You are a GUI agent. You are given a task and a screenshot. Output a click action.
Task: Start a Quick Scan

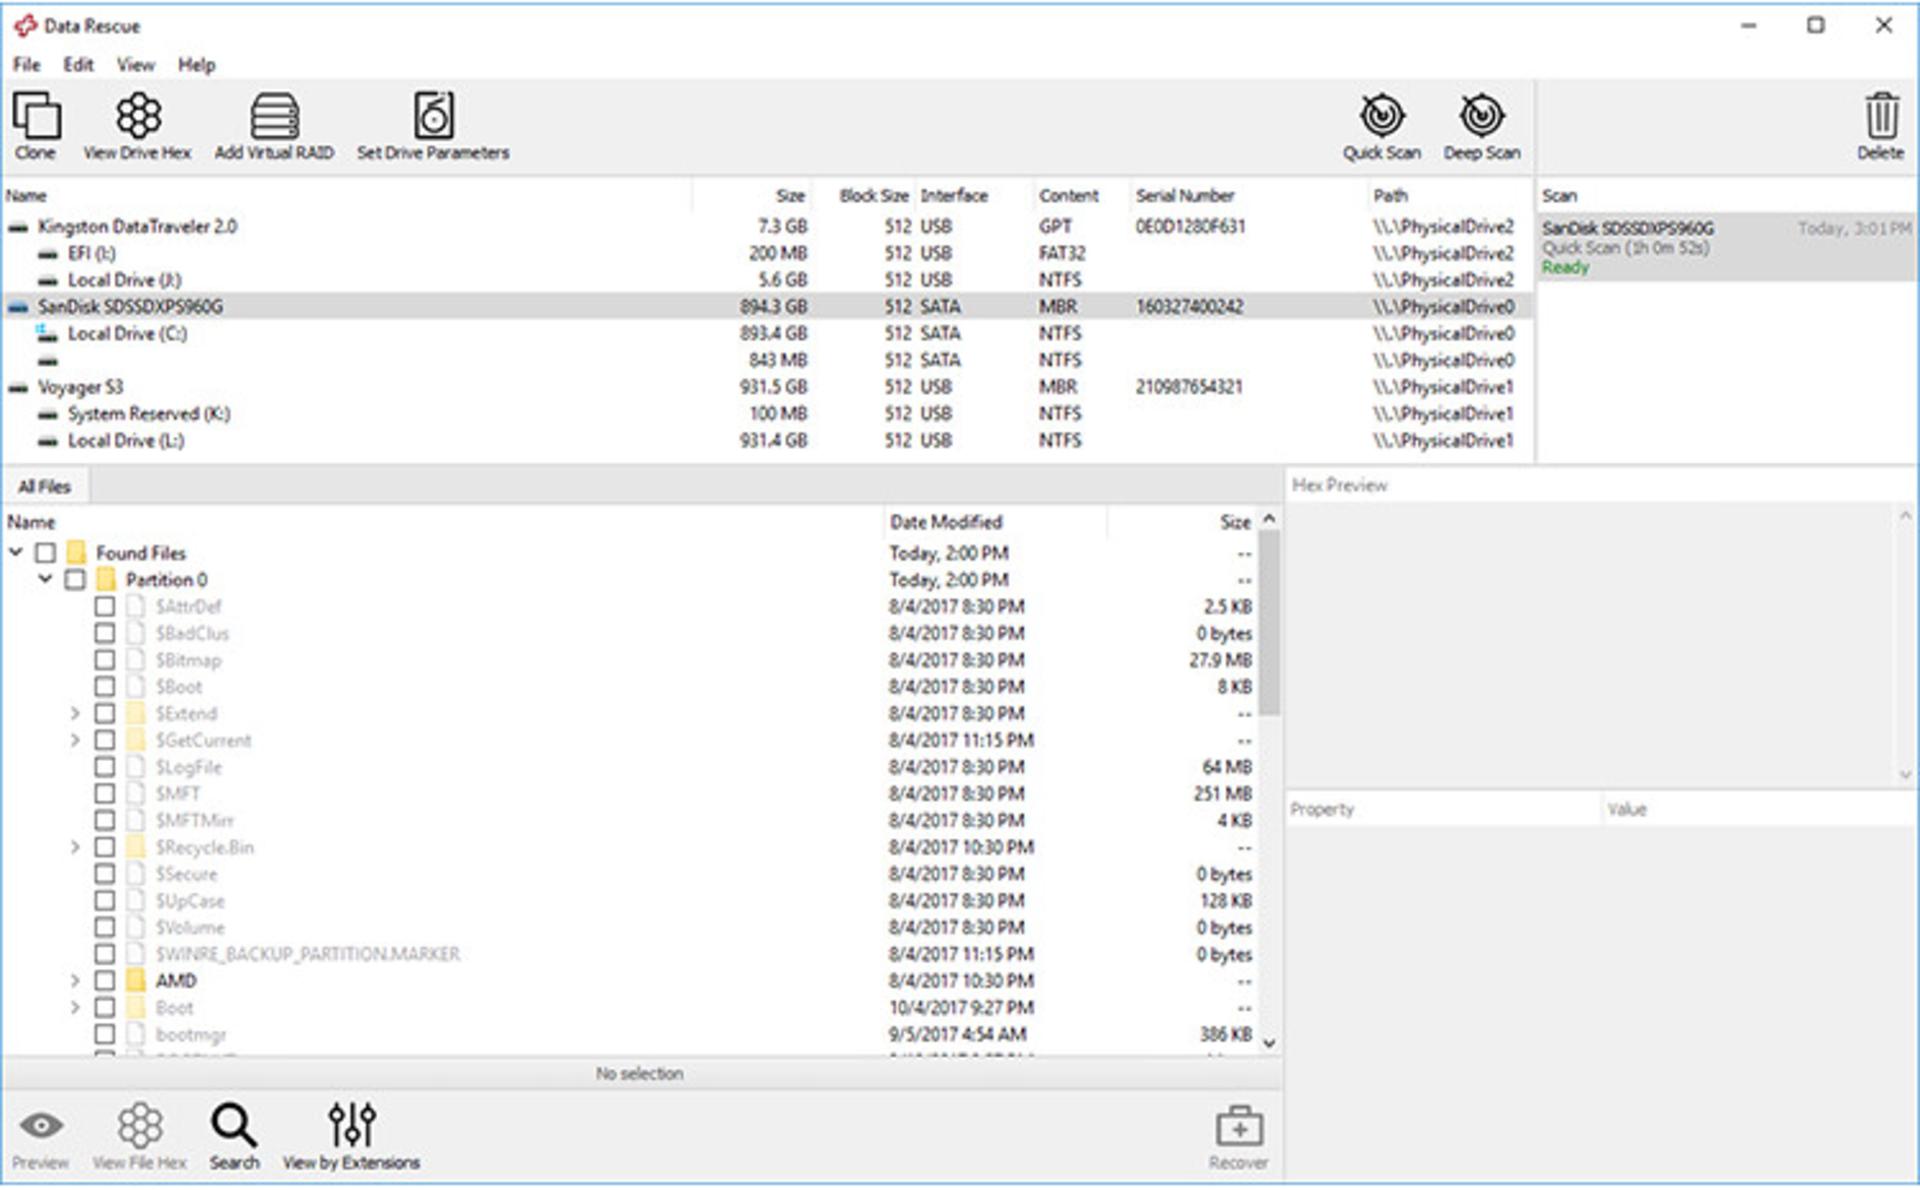point(1382,116)
